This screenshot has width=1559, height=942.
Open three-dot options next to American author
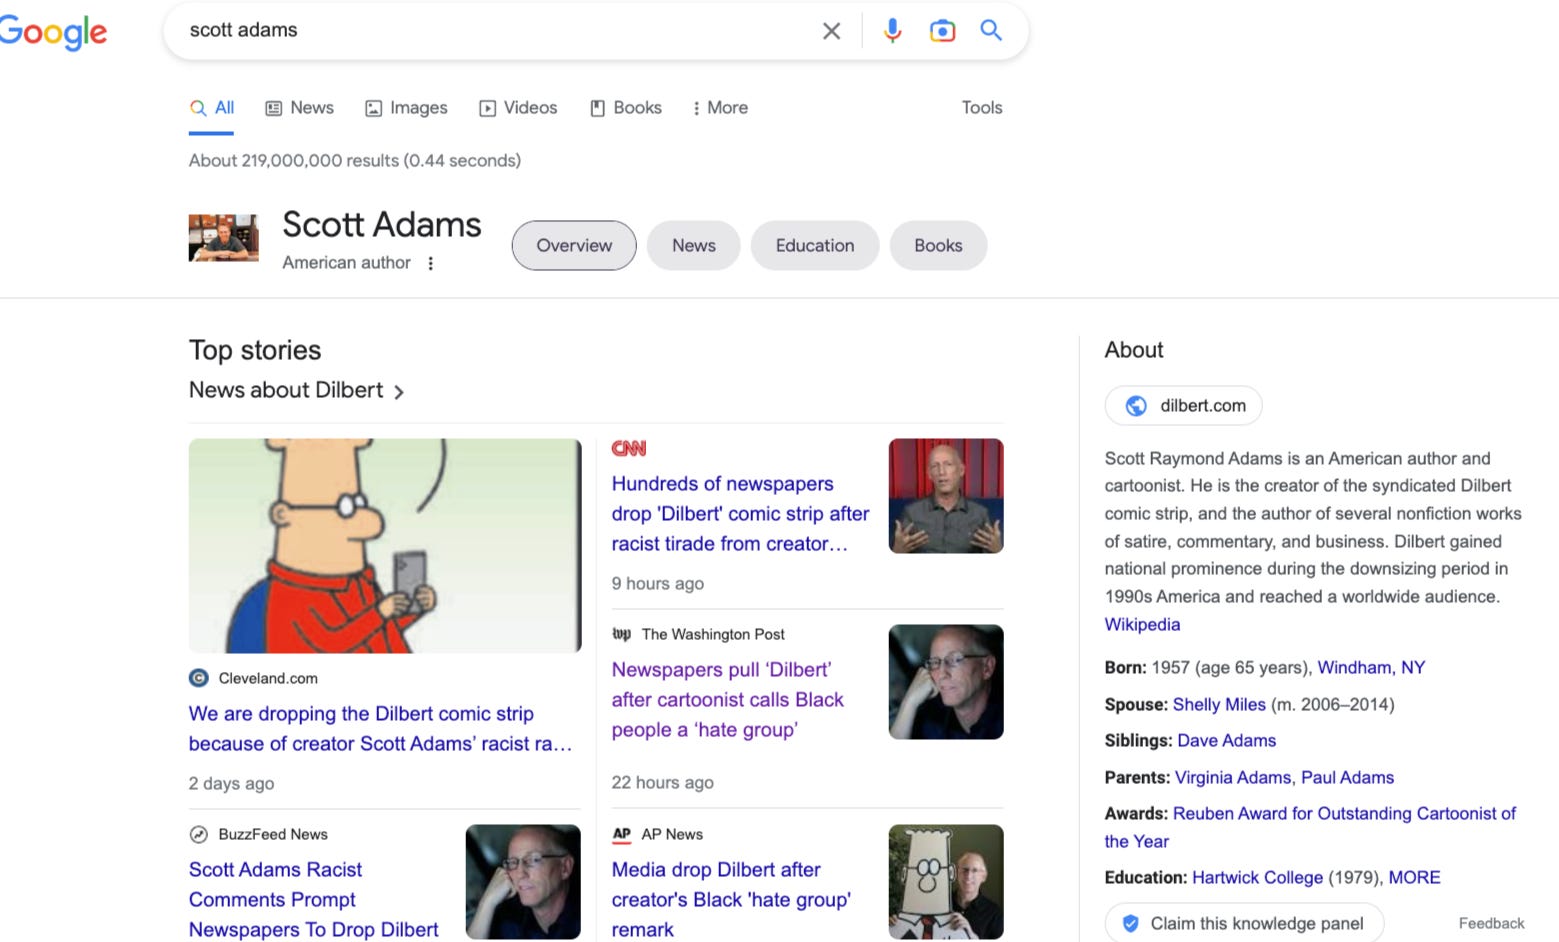coord(431,263)
